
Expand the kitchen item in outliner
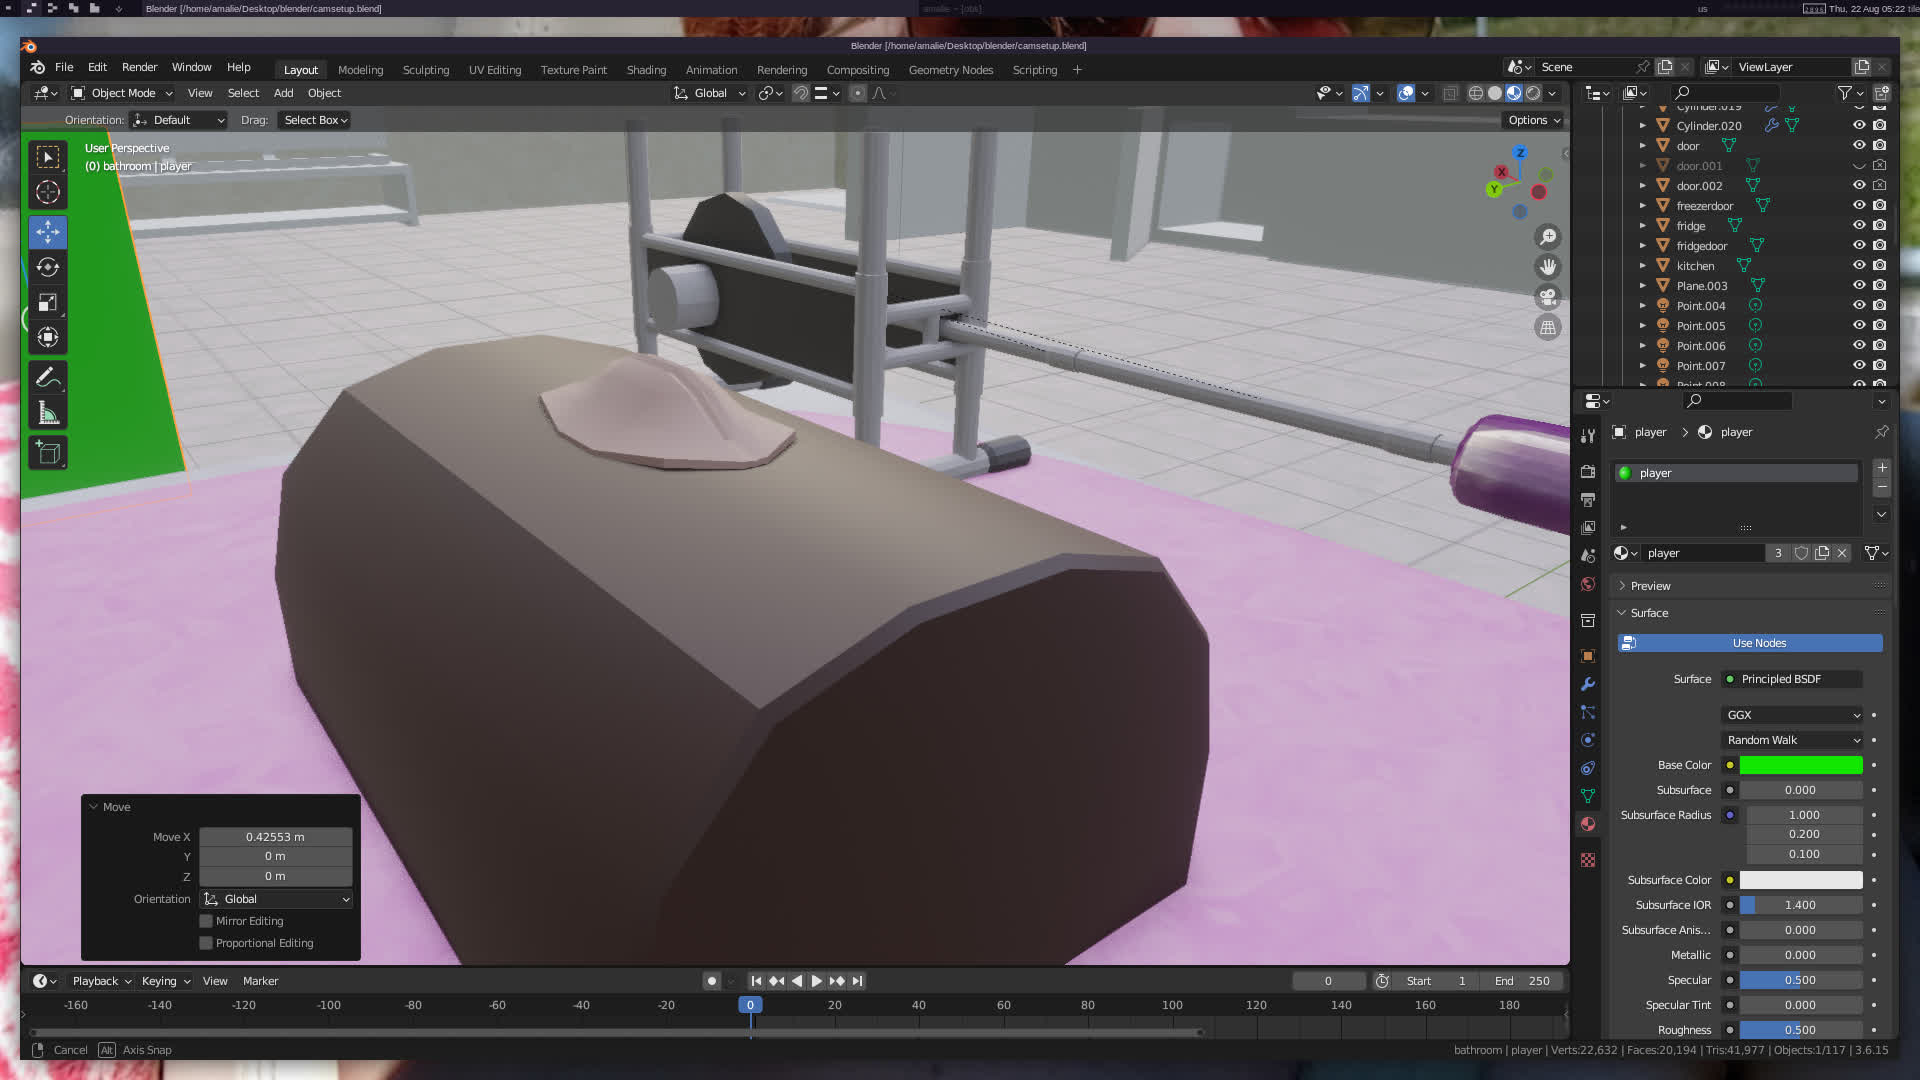pyautogui.click(x=1642, y=266)
